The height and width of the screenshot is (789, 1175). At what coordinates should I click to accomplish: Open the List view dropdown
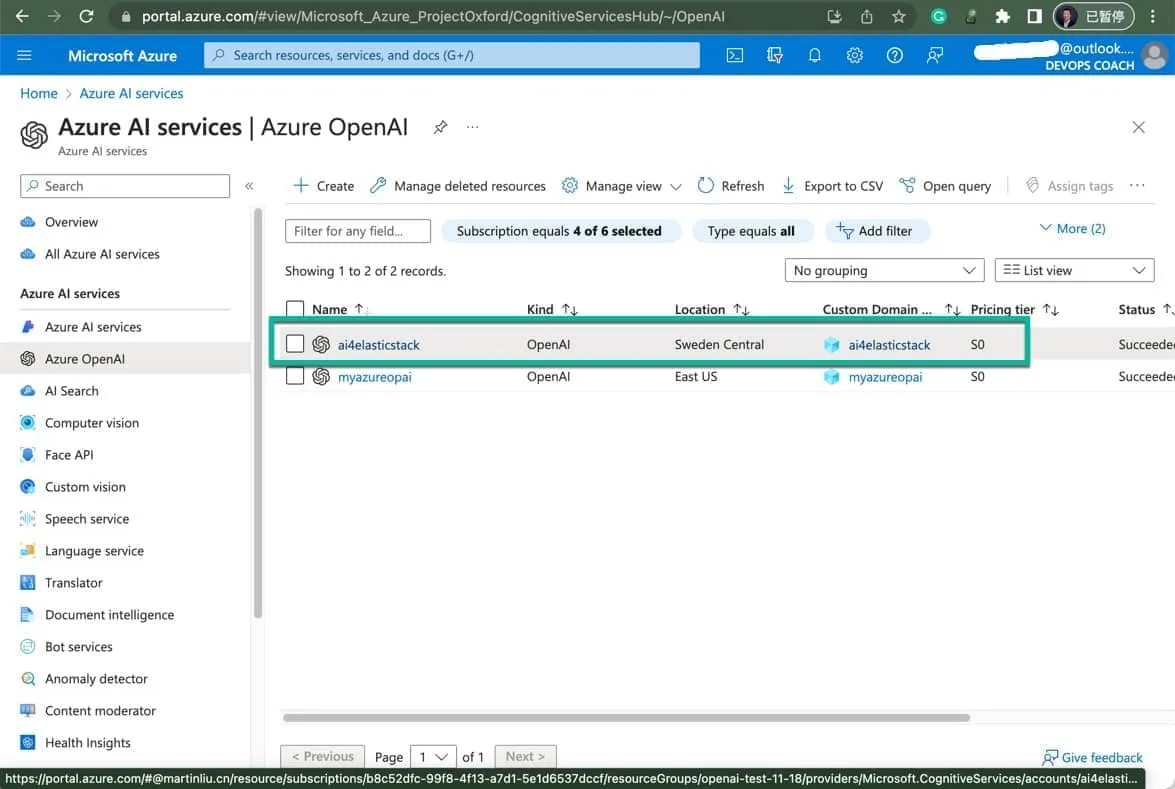point(1074,270)
